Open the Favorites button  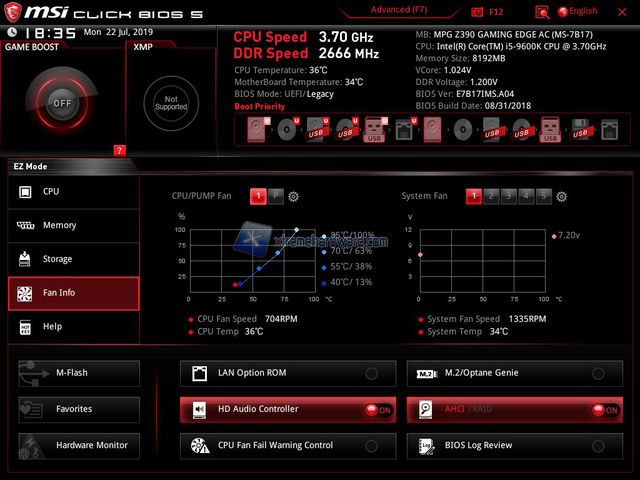(x=79, y=409)
